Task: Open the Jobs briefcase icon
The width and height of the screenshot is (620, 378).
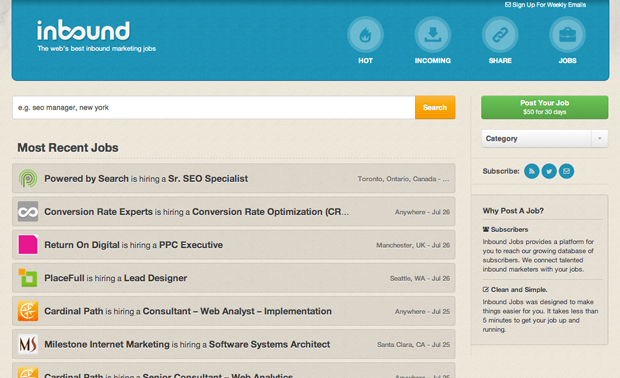Action: (x=567, y=35)
